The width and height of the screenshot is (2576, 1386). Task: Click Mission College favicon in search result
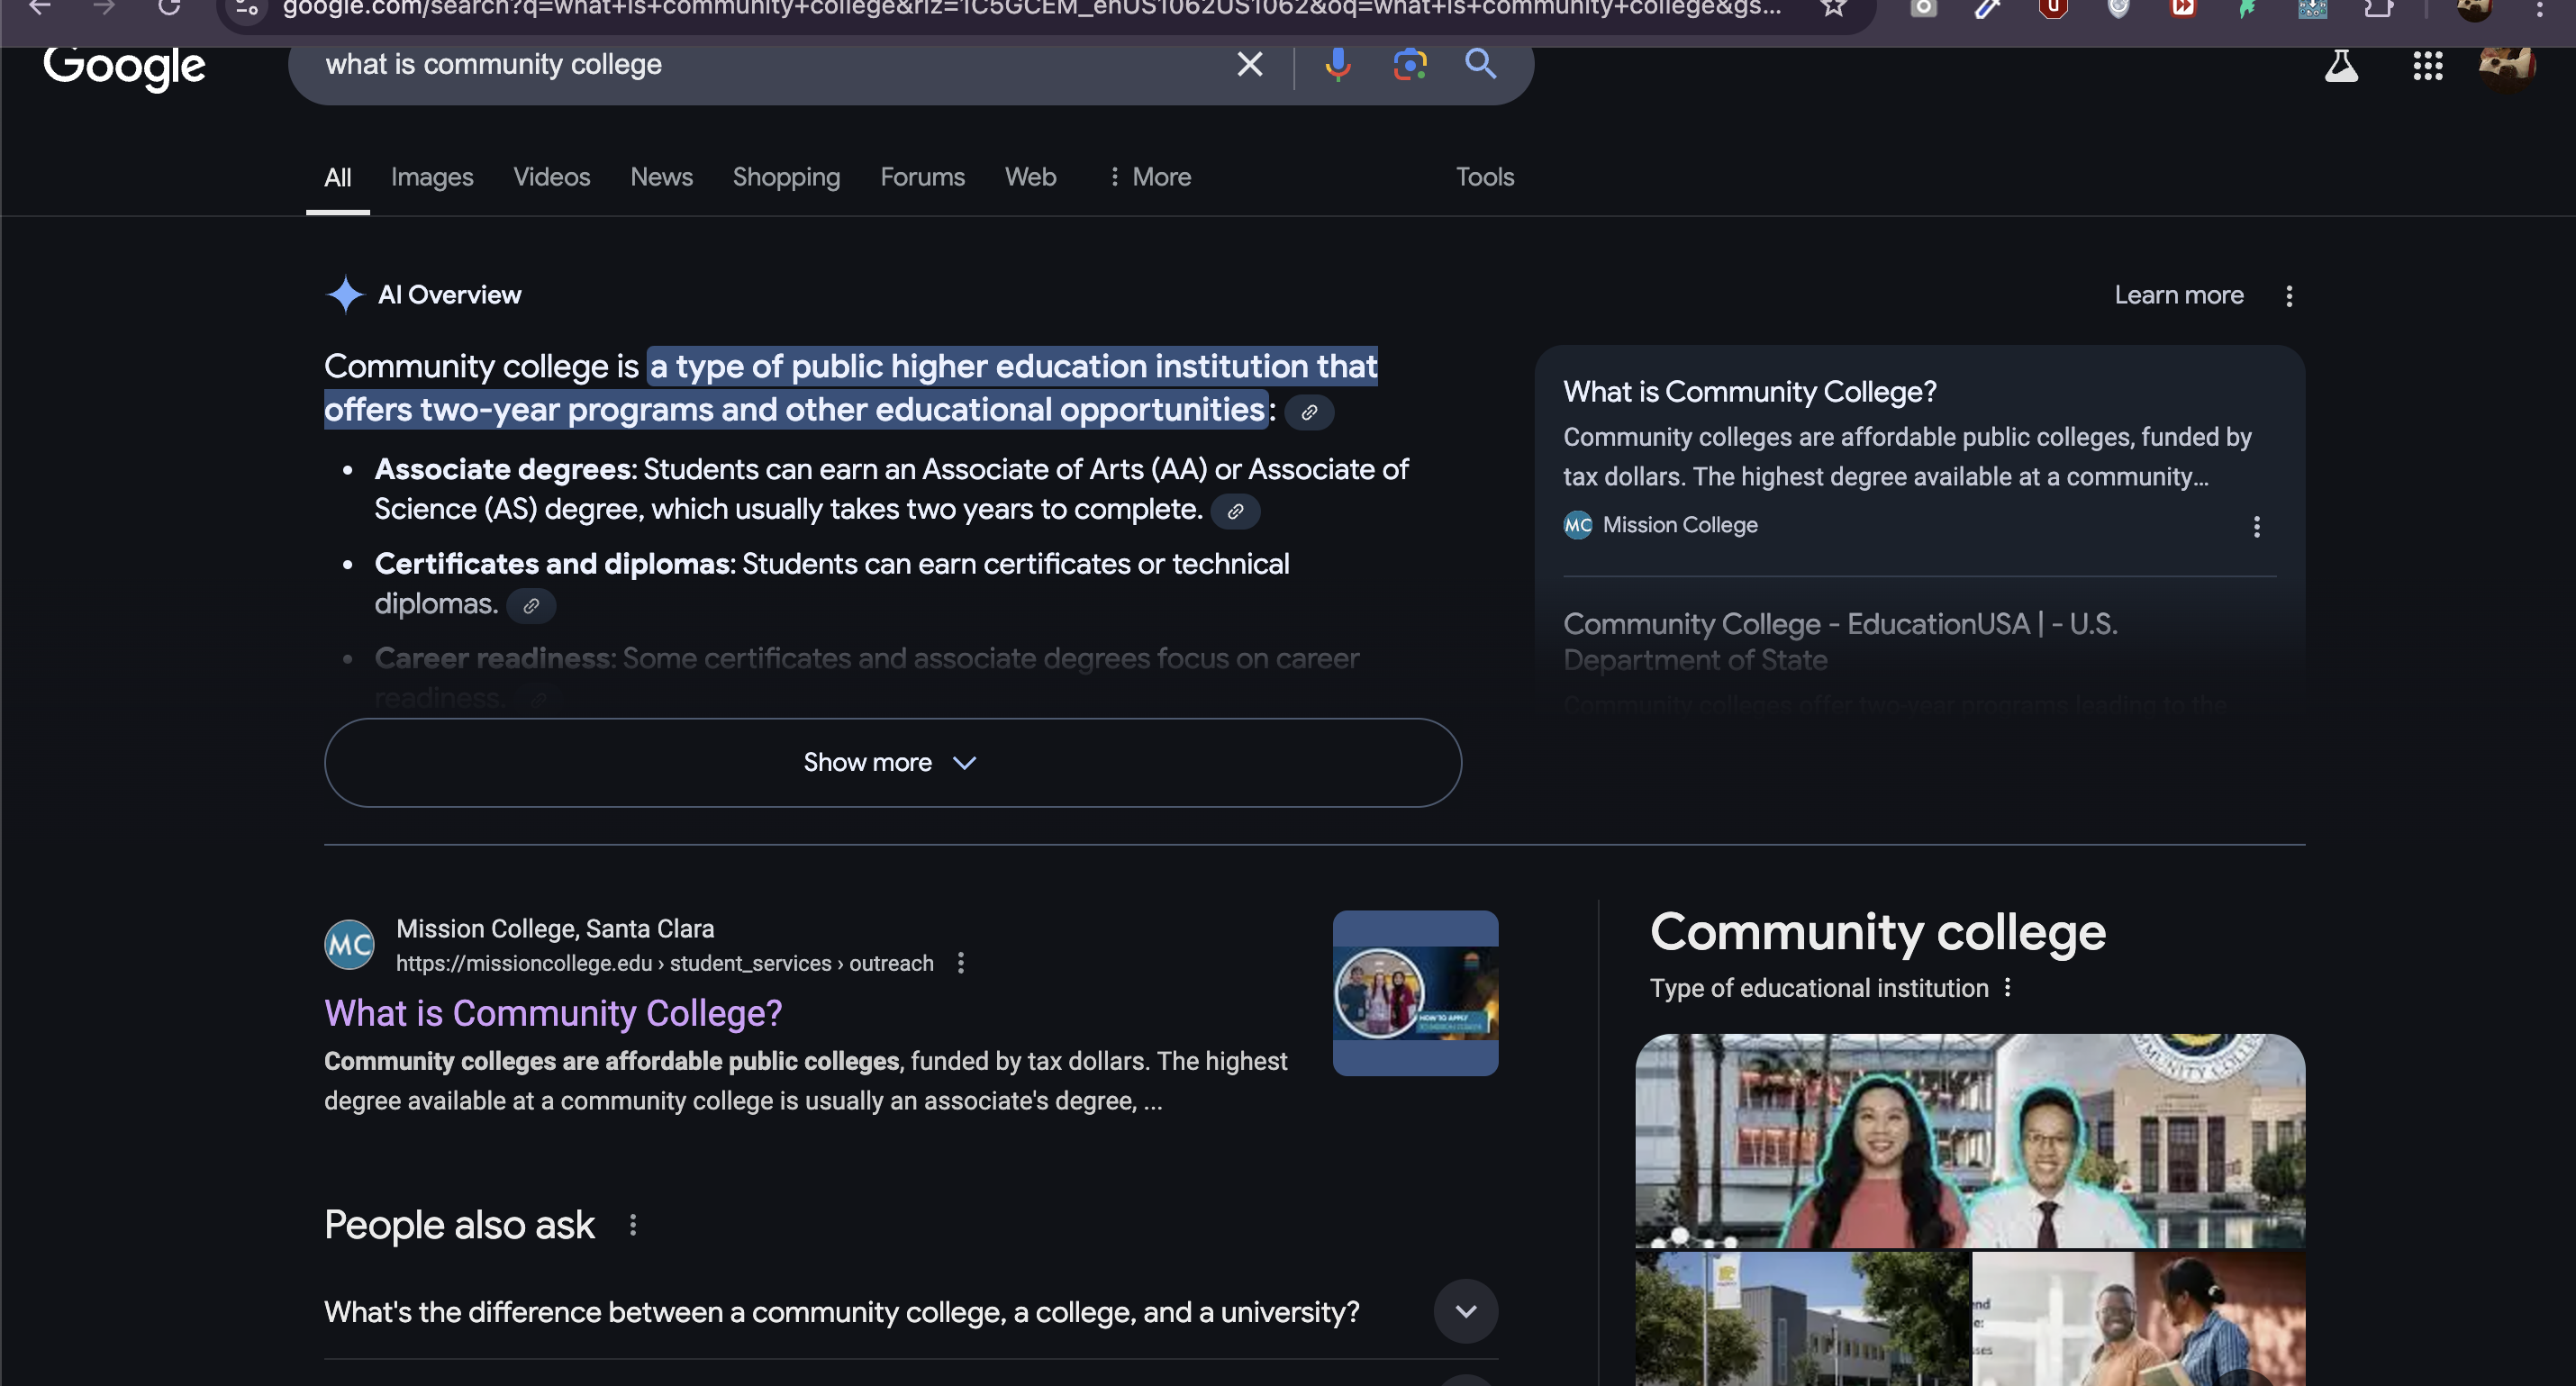[x=349, y=945]
